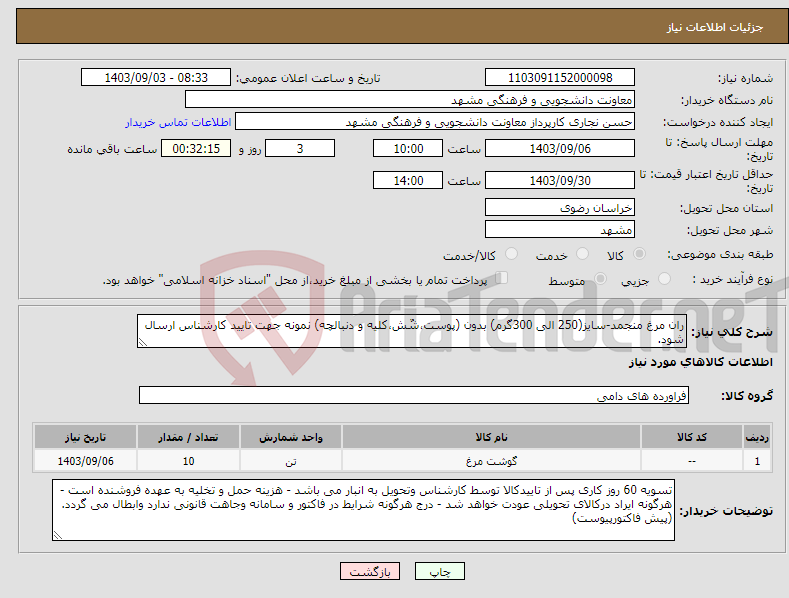Click the item code cell showing --
The width and height of the screenshot is (789, 598).
(x=692, y=461)
